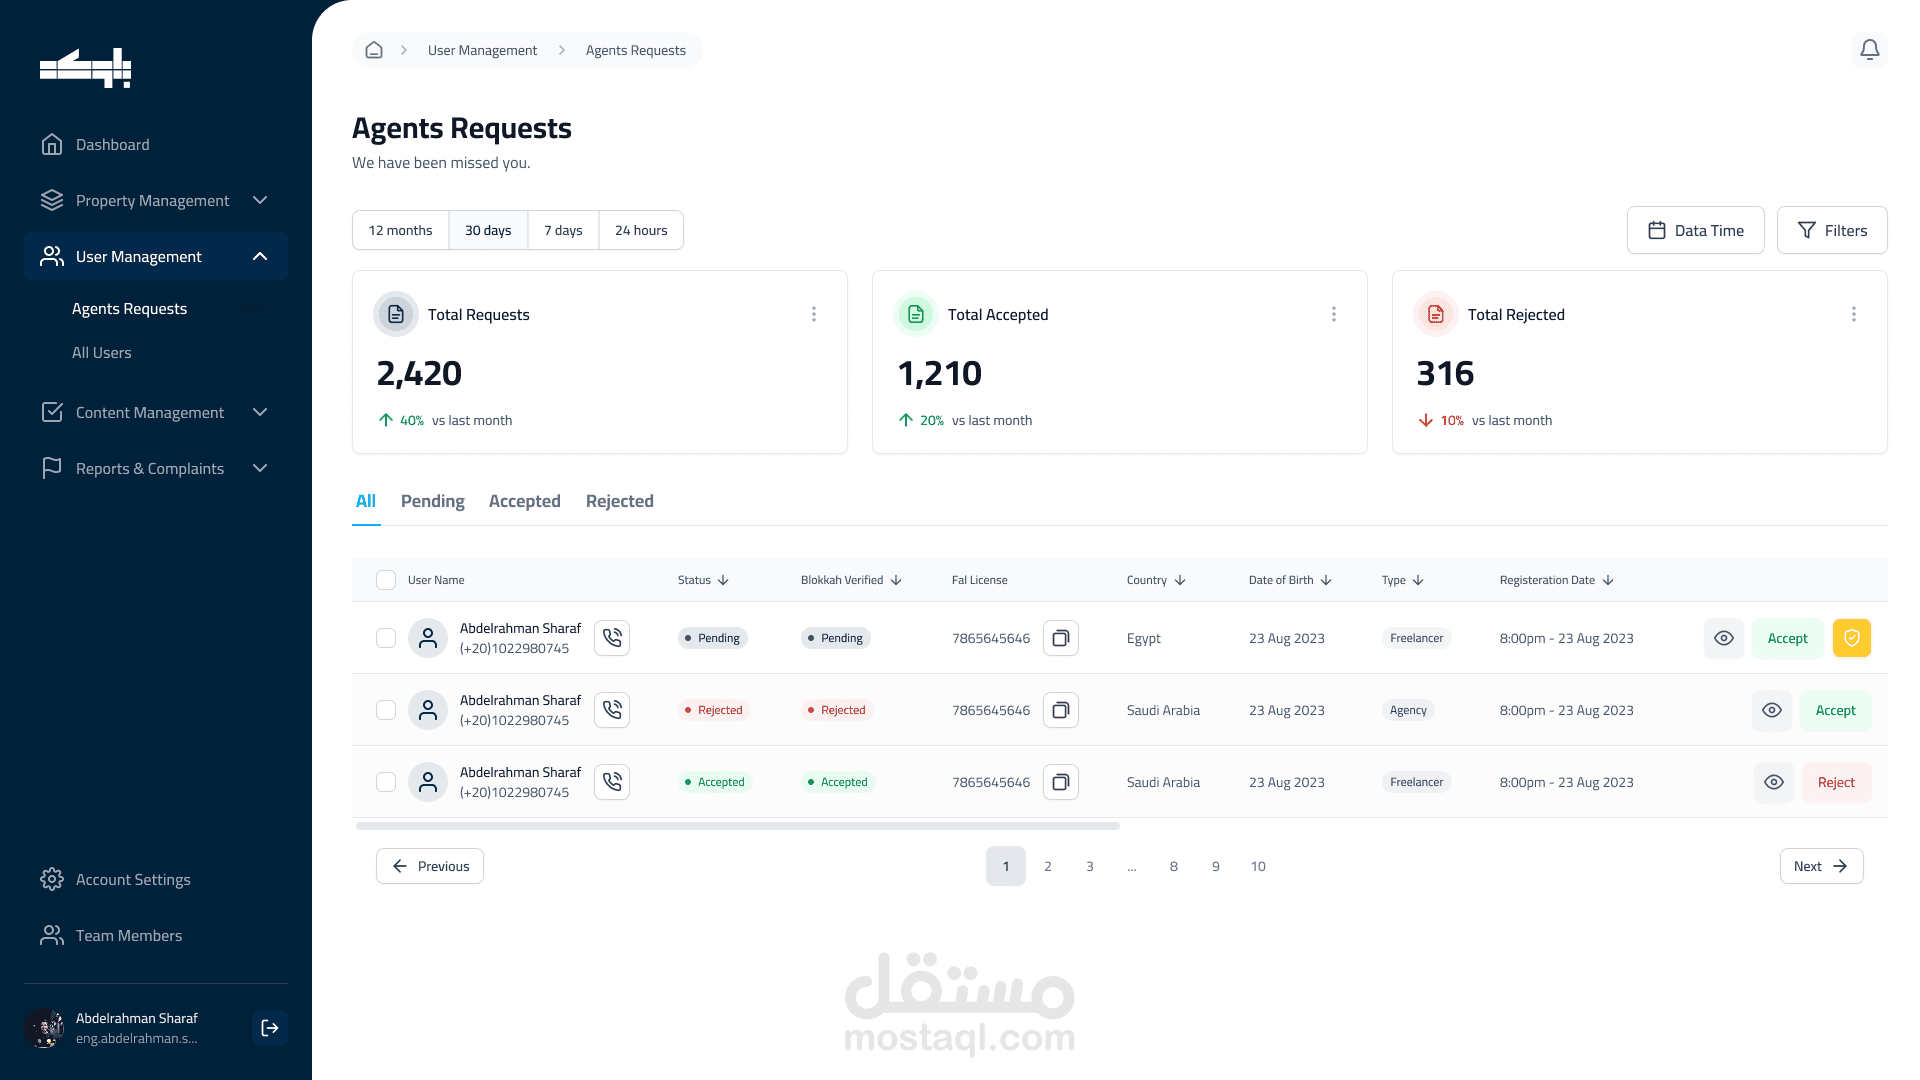1920x1080 pixels.
Task: Click Reject button in the Accepted row
Action: click(x=1836, y=782)
